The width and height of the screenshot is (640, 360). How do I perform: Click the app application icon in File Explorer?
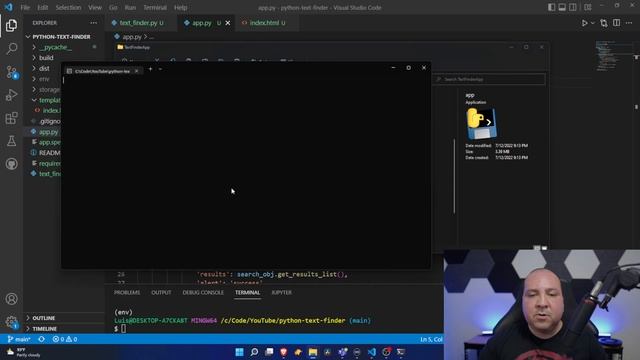(482, 123)
